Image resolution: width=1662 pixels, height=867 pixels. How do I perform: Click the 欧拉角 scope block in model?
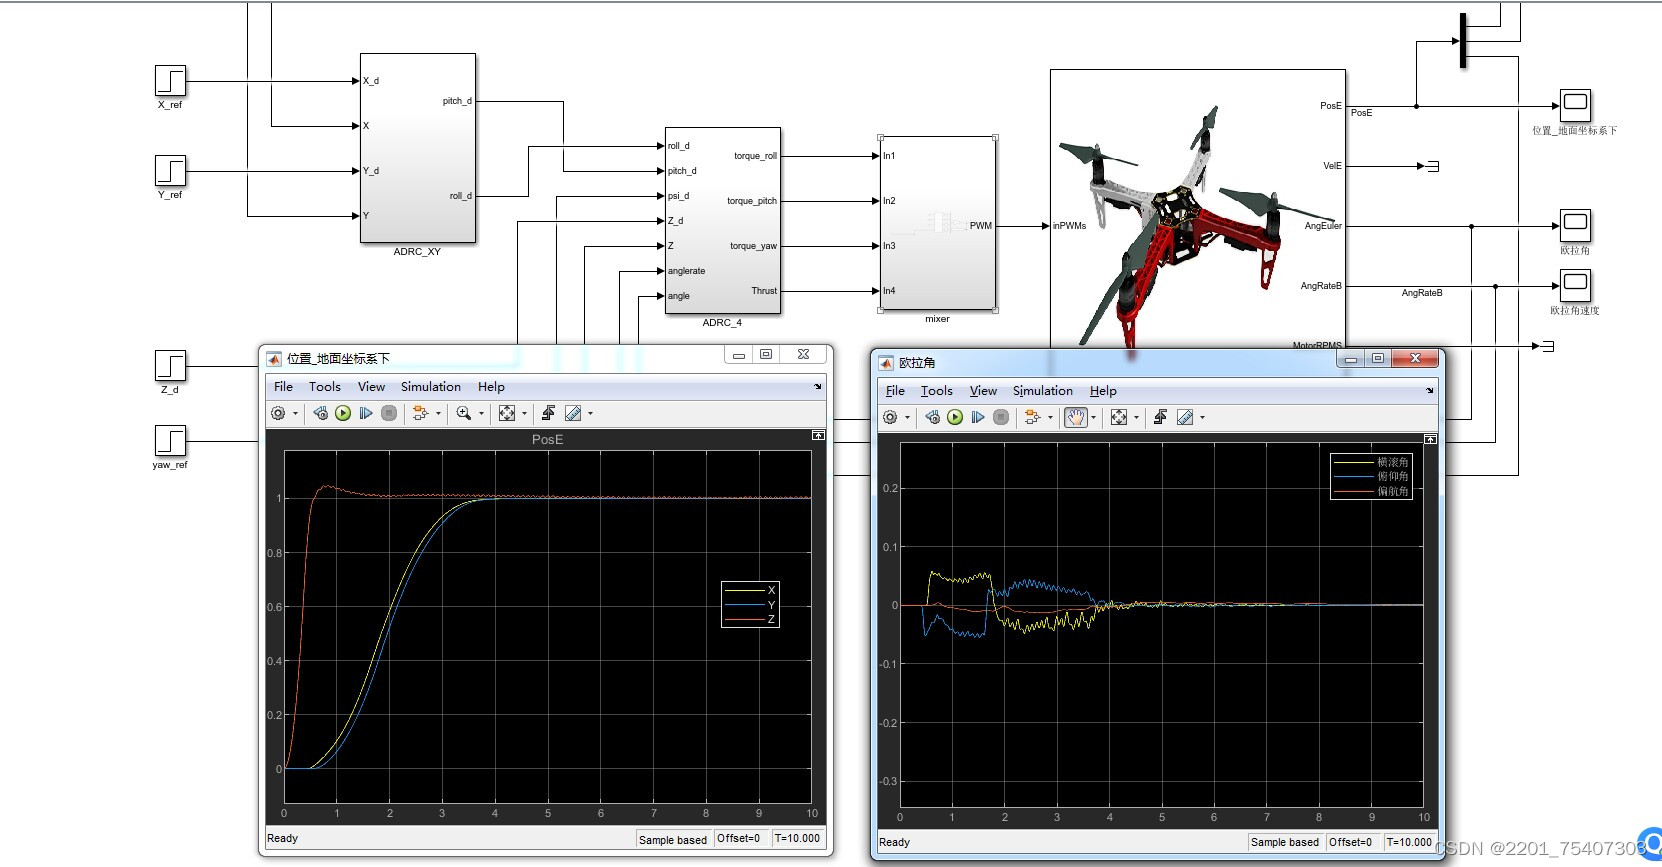(x=1575, y=226)
